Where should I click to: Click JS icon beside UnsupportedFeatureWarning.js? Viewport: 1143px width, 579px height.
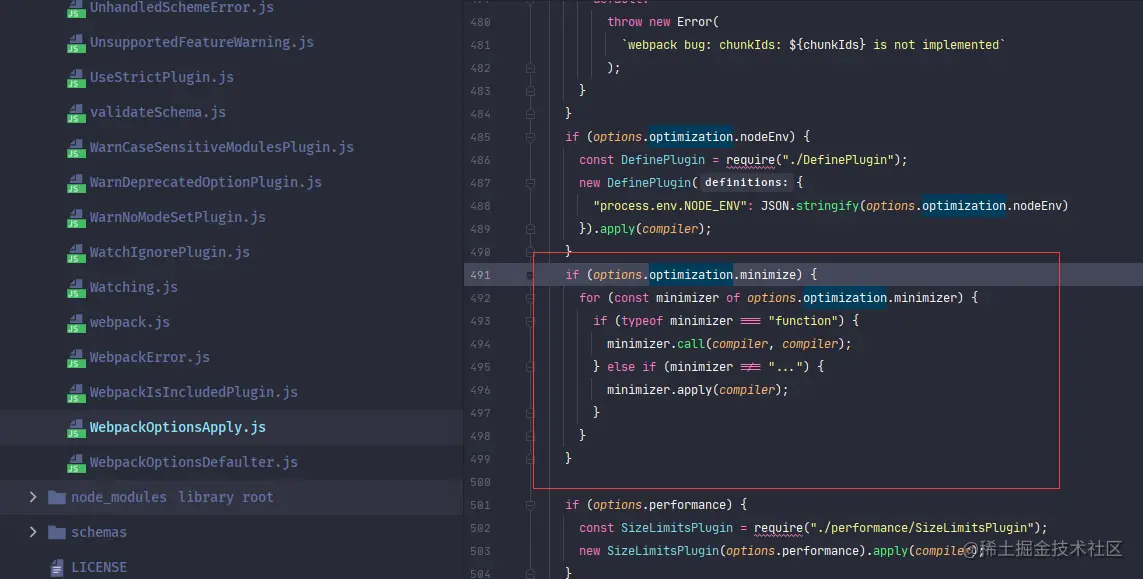pos(76,43)
